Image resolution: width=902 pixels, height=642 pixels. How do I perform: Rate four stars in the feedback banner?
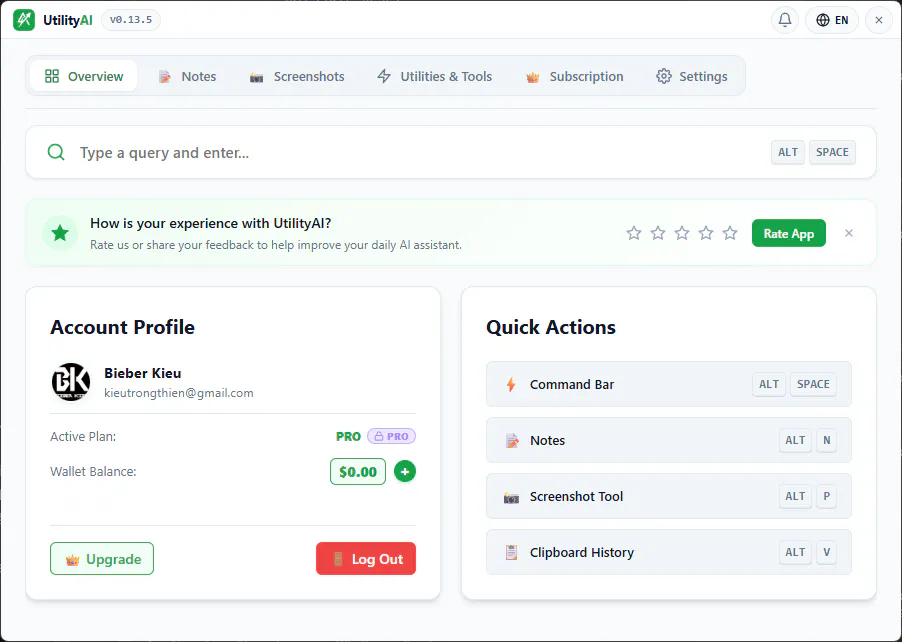coord(706,233)
